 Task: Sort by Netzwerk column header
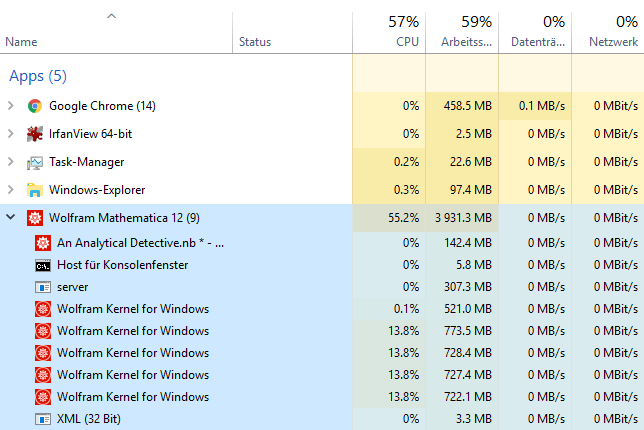pyautogui.click(x=608, y=33)
